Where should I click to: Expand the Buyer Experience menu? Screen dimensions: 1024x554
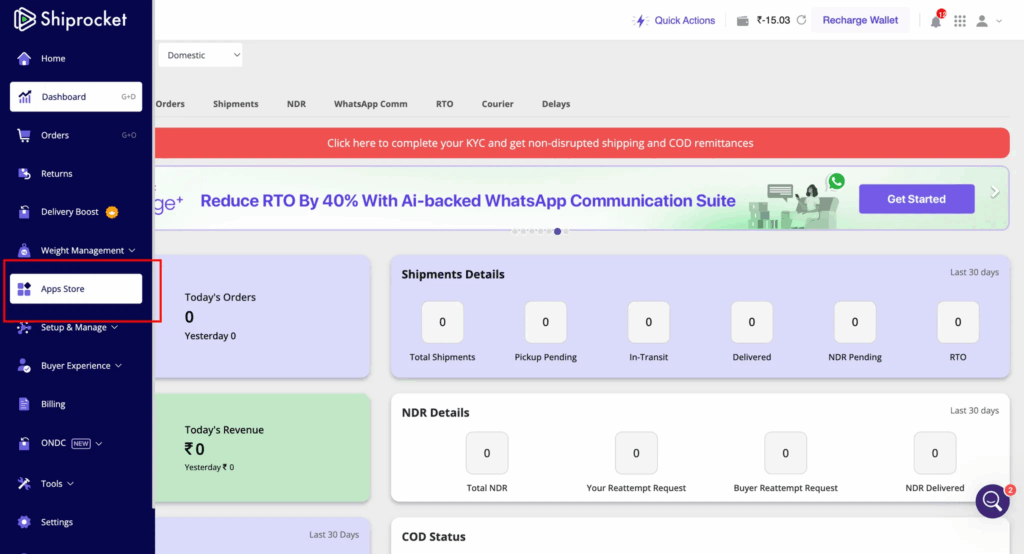click(x=75, y=366)
